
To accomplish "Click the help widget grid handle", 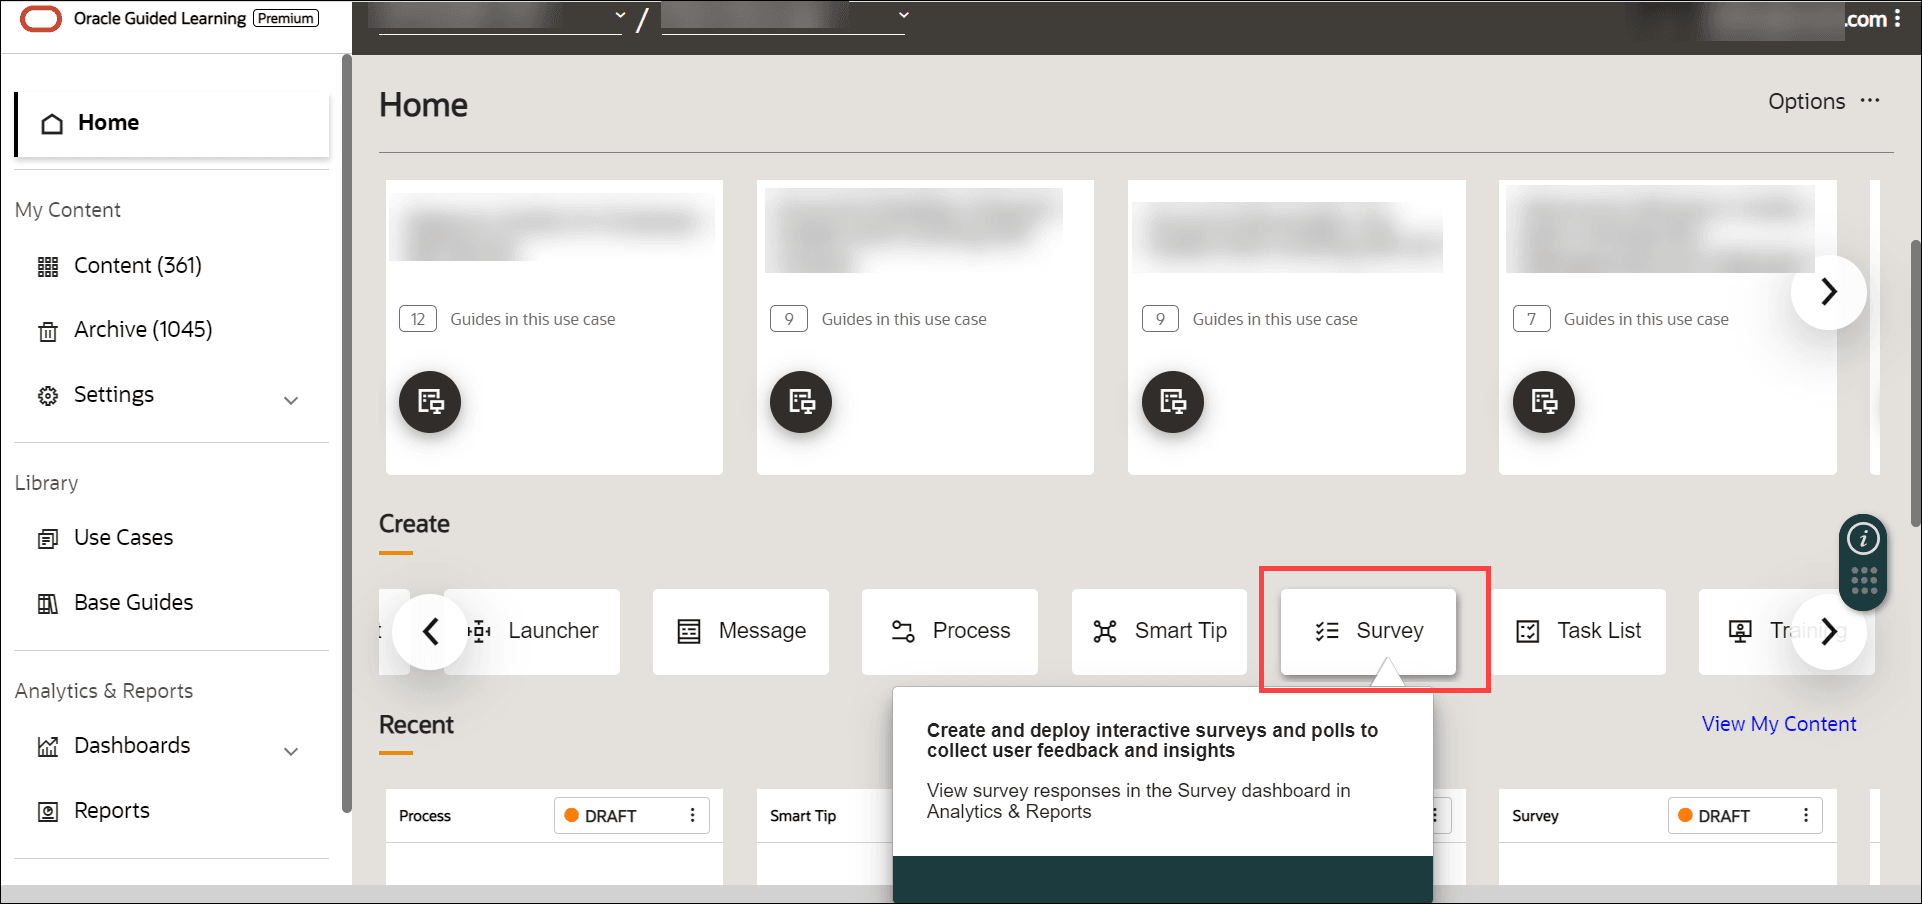I will click(x=1863, y=581).
